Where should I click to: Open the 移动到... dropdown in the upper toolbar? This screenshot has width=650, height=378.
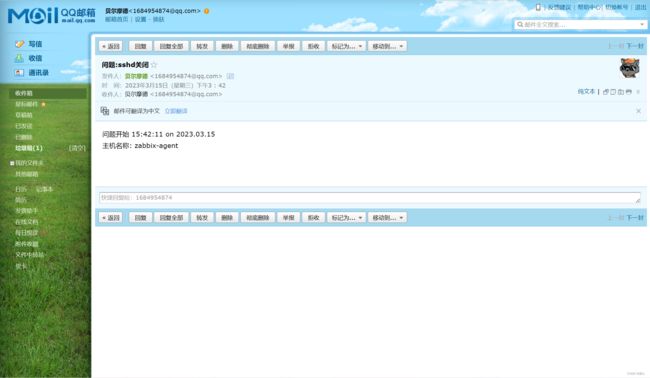[x=387, y=46]
